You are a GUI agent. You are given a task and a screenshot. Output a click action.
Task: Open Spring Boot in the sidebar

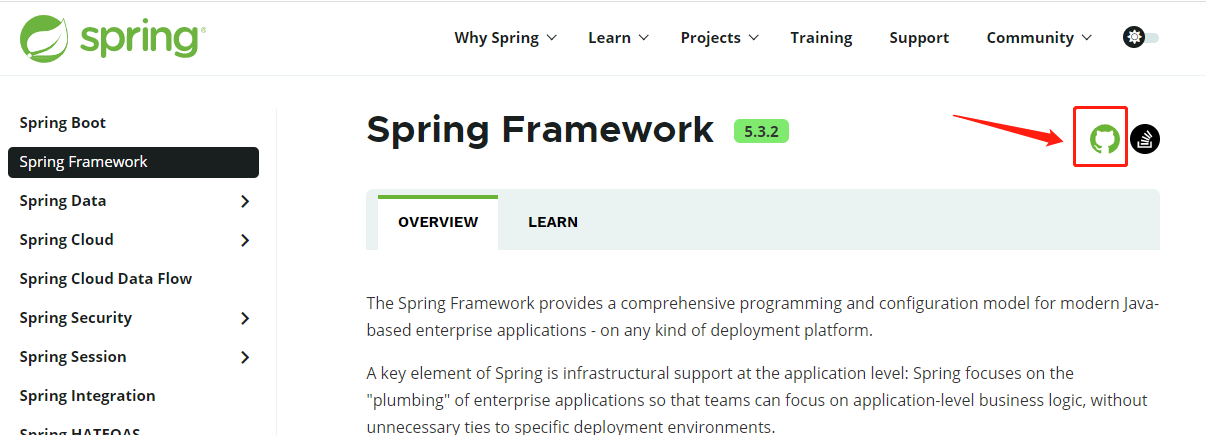coord(63,123)
